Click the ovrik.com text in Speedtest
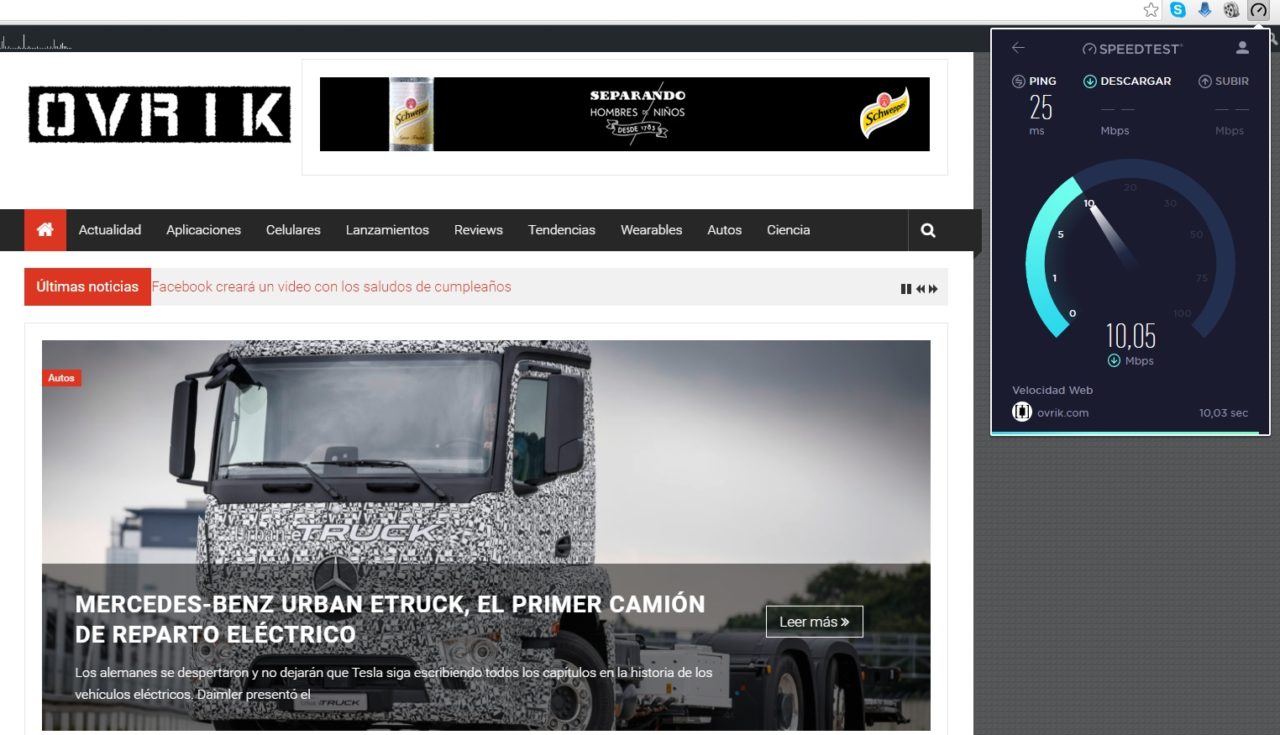 point(1063,413)
